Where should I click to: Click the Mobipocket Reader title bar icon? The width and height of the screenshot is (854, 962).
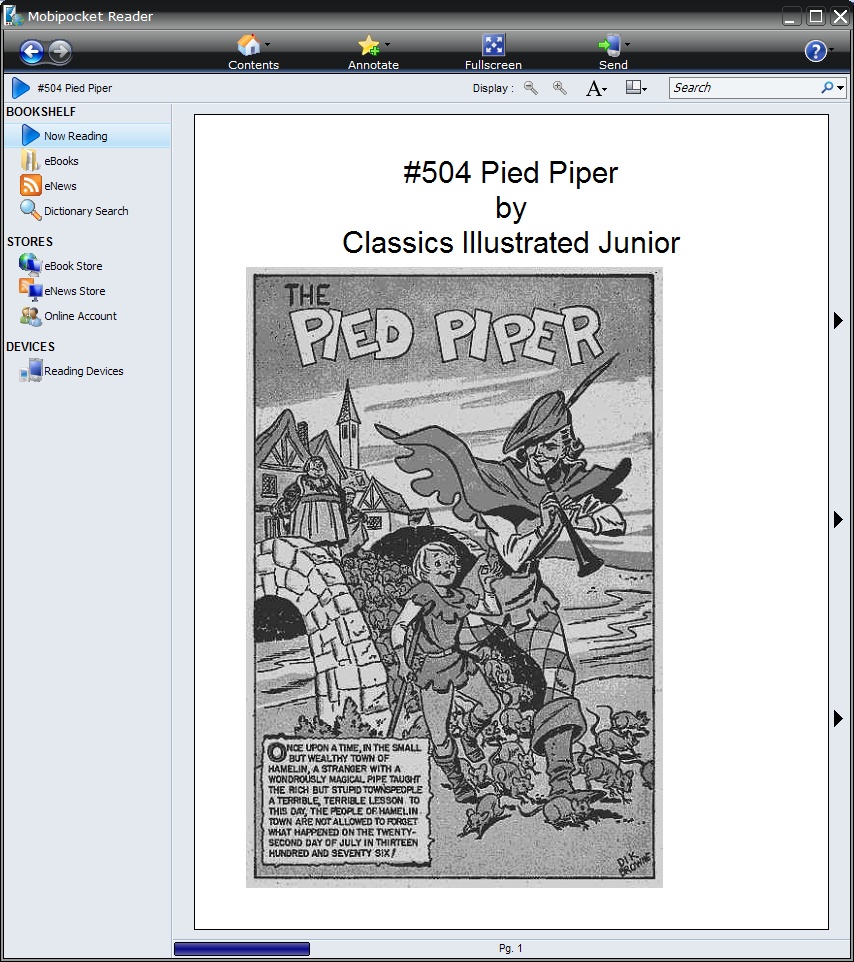[13, 16]
